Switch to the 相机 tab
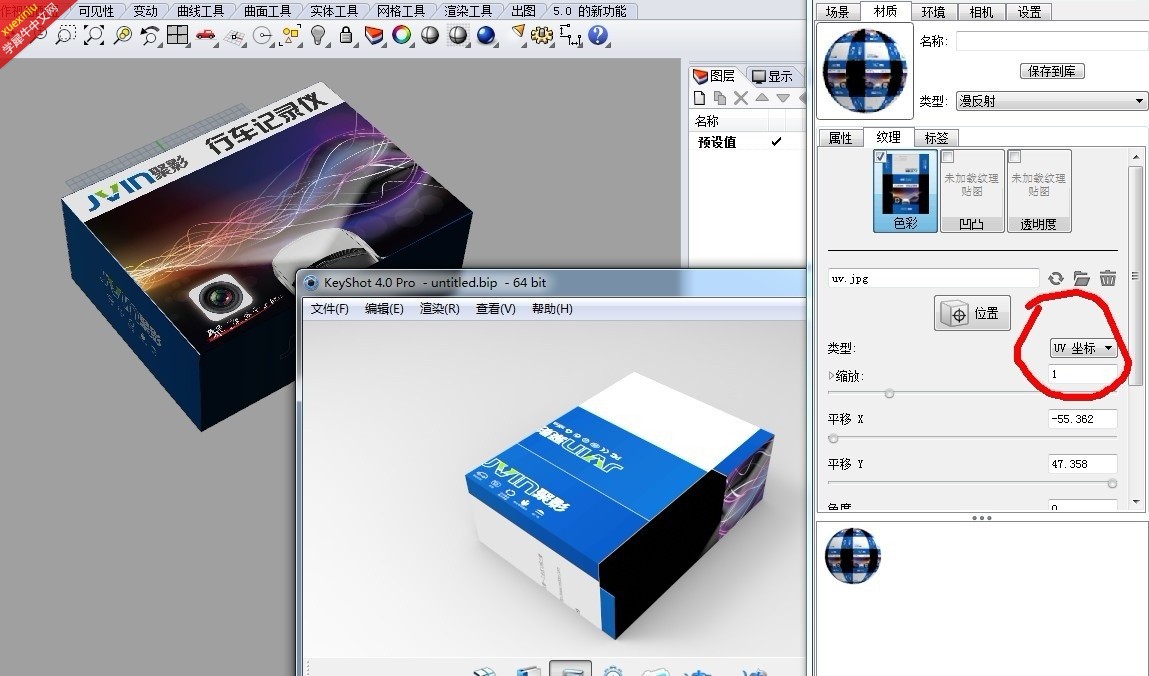 coord(980,12)
